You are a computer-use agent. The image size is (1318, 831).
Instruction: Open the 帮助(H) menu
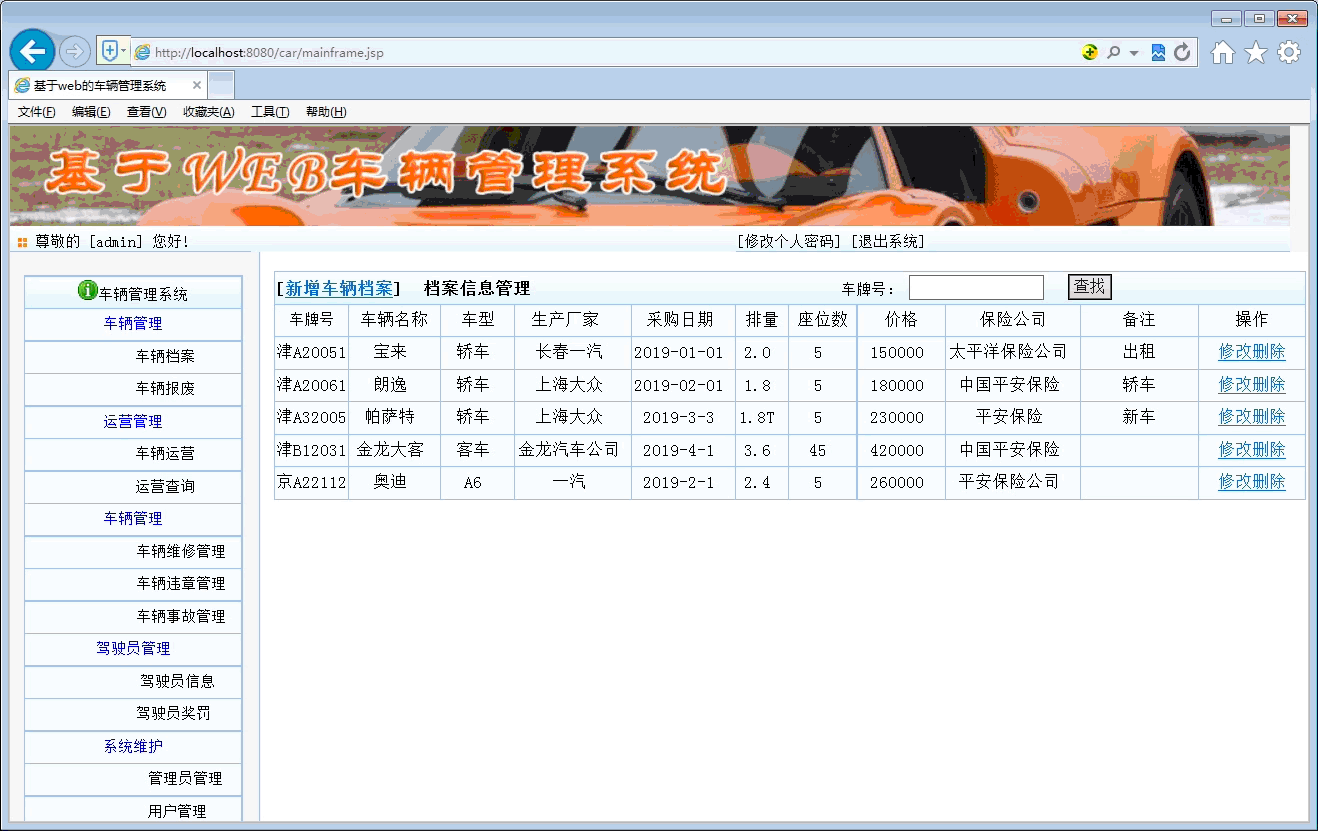click(326, 112)
